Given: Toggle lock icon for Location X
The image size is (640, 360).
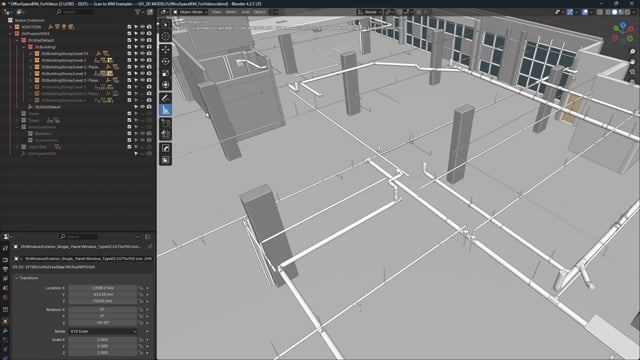Looking at the screenshot, I should [141, 288].
